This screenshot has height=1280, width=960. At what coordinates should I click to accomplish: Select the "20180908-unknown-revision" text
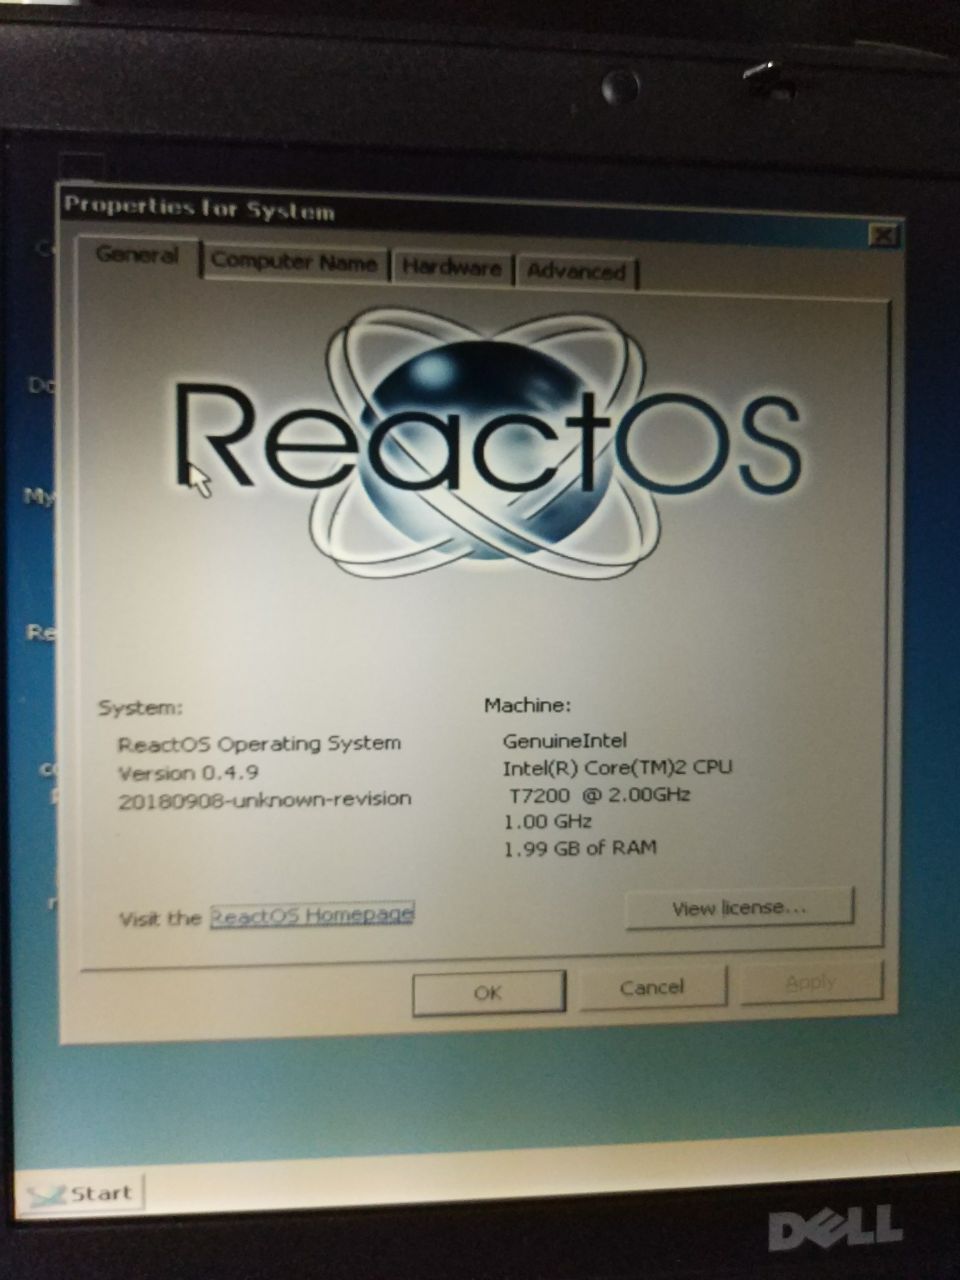point(264,799)
